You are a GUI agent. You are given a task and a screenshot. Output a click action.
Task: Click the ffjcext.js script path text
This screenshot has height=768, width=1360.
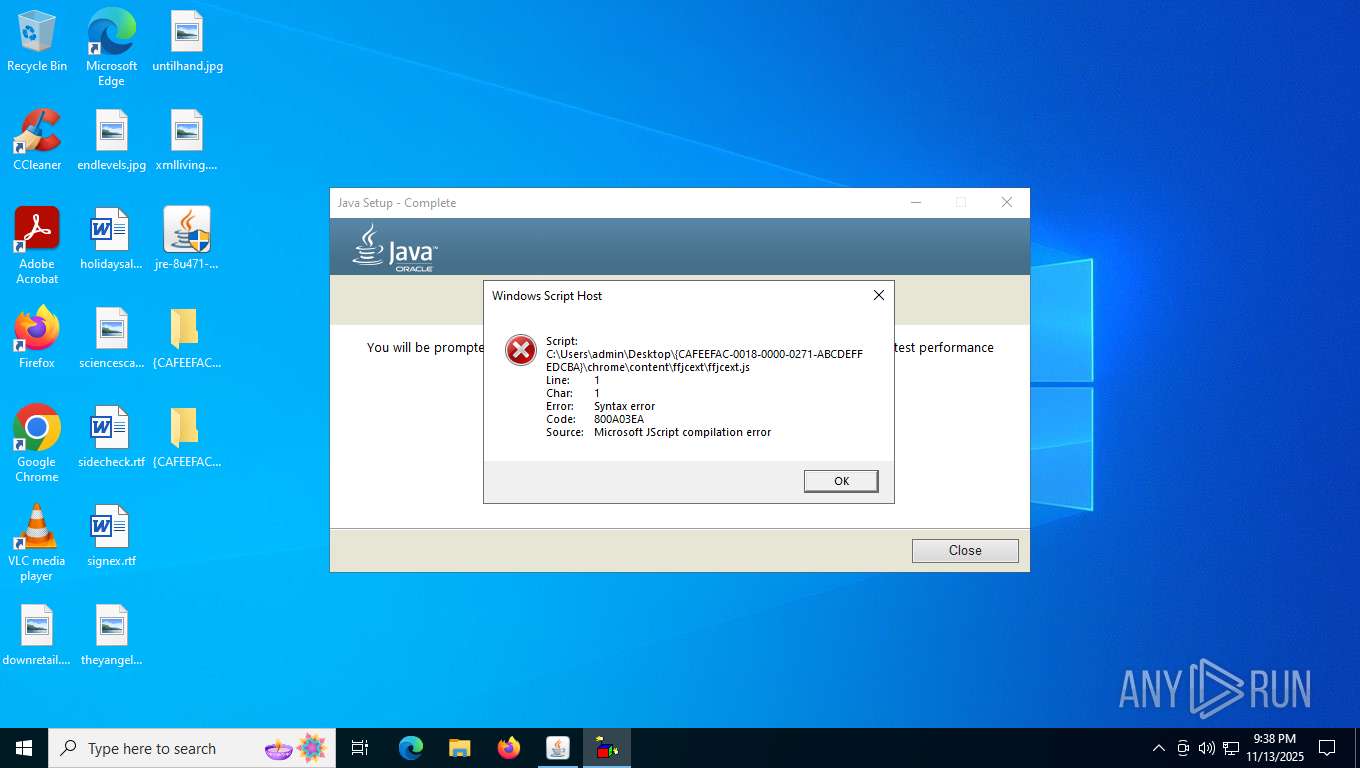pyautogui.click(x=704, y=360)
